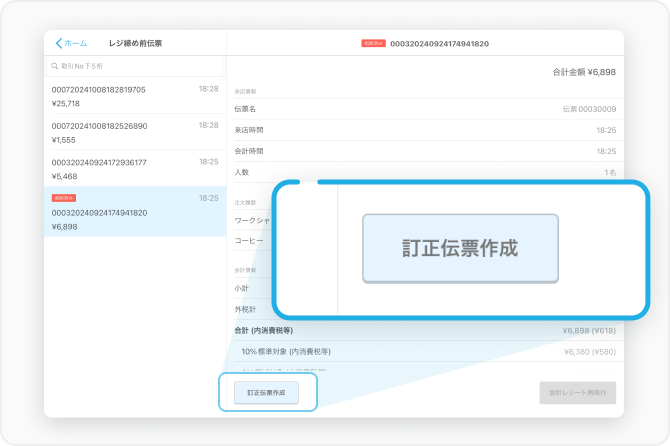Click the 人数 row
Image resolution: width=670 pixels, height=446 pixels.
tap(424, 172)
